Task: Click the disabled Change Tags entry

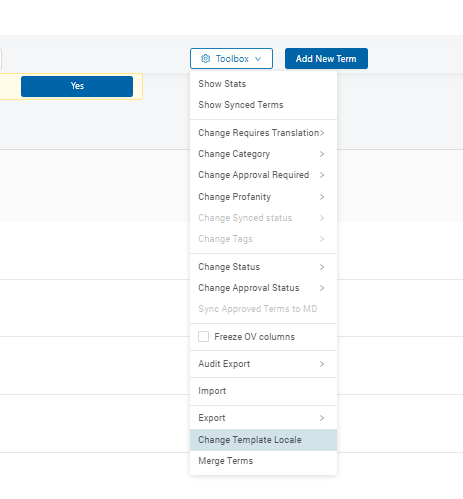Action: 263,239
